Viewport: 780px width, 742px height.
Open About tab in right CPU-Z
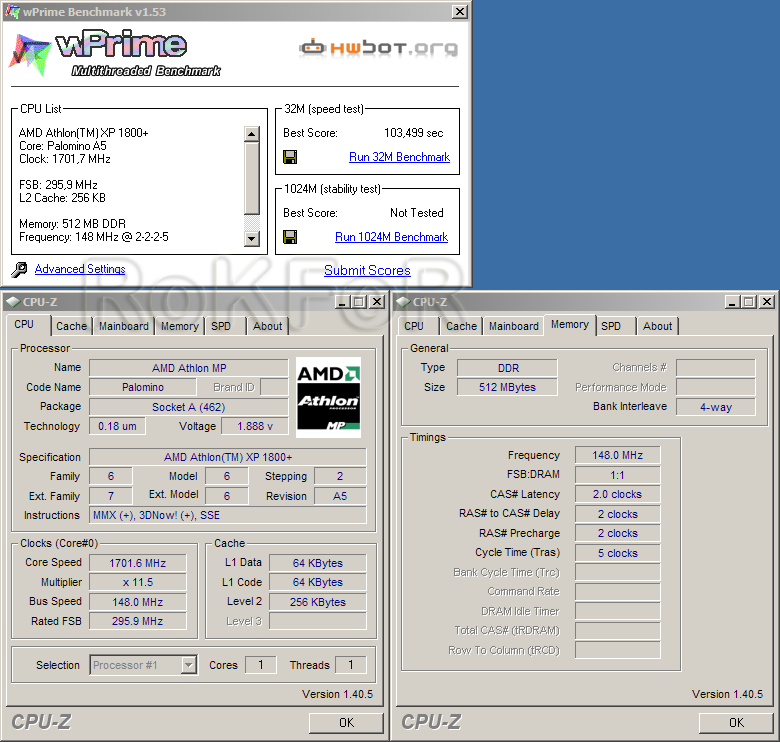(x=658, y=326)
